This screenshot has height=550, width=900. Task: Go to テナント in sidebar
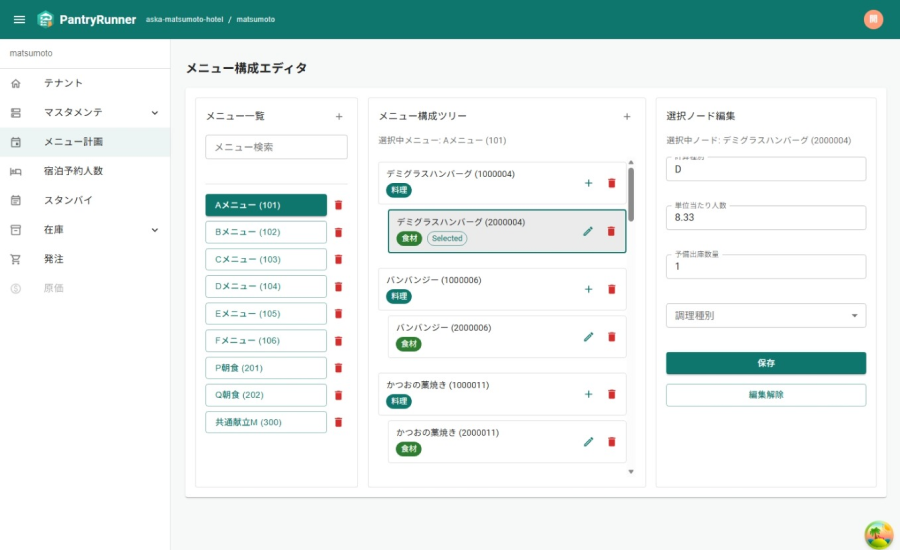(x=85, y=83)
